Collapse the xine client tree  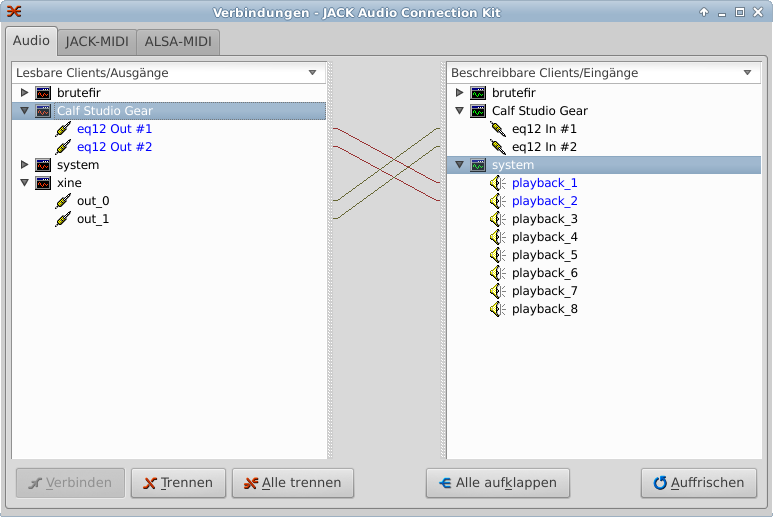(24, 183)
